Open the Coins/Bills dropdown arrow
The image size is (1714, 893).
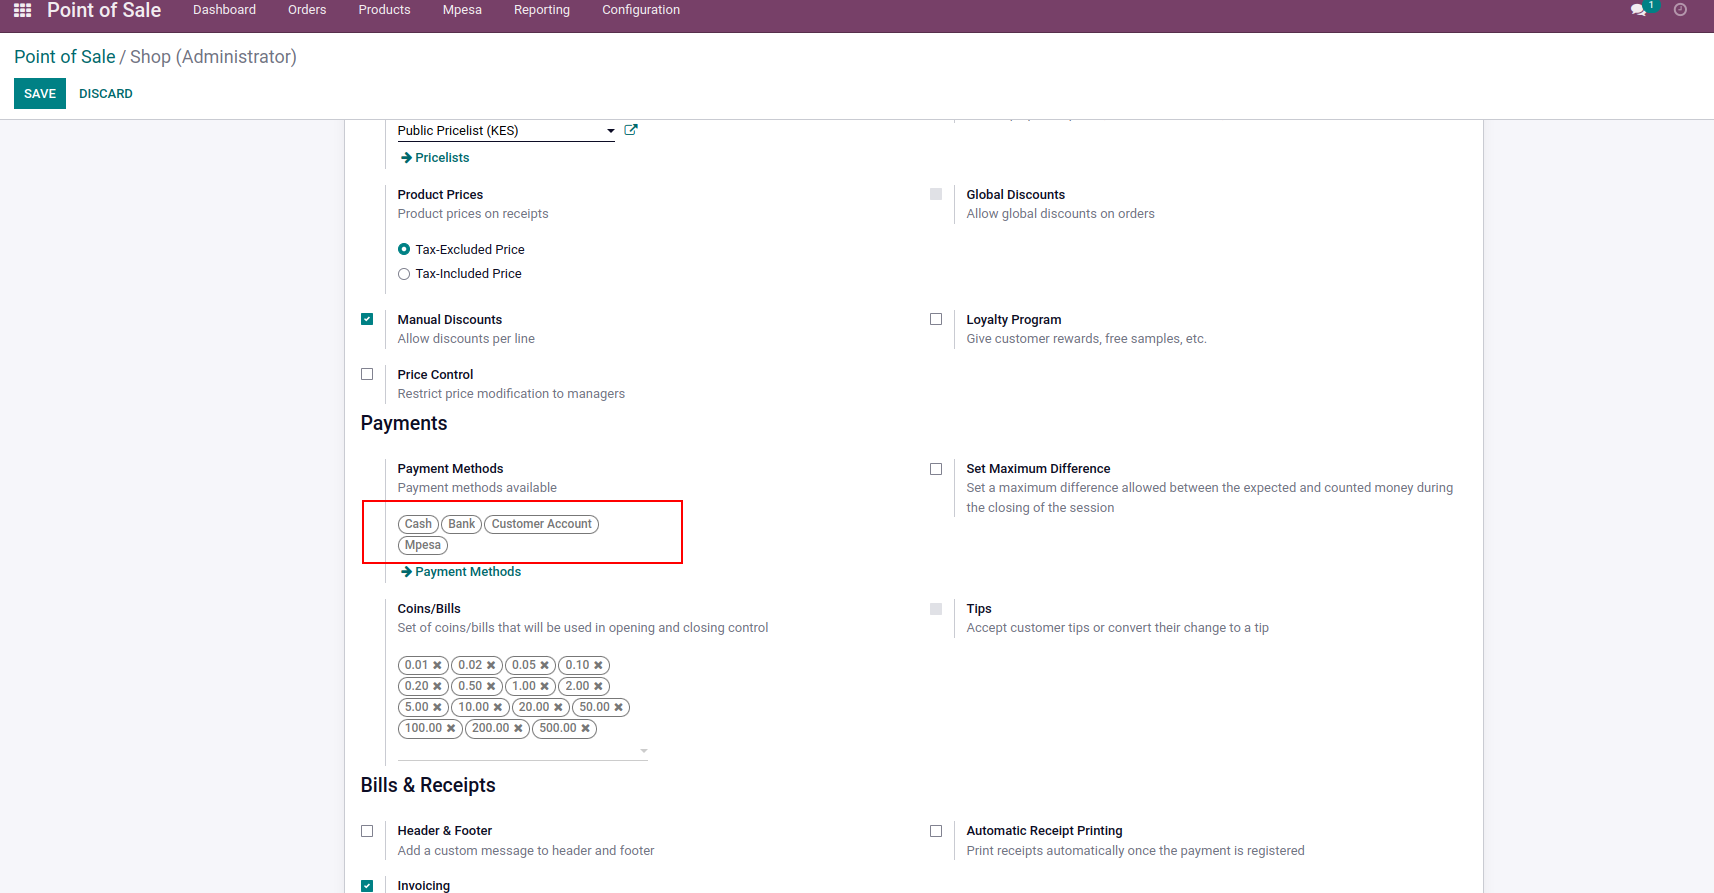[x=644, y=750]
